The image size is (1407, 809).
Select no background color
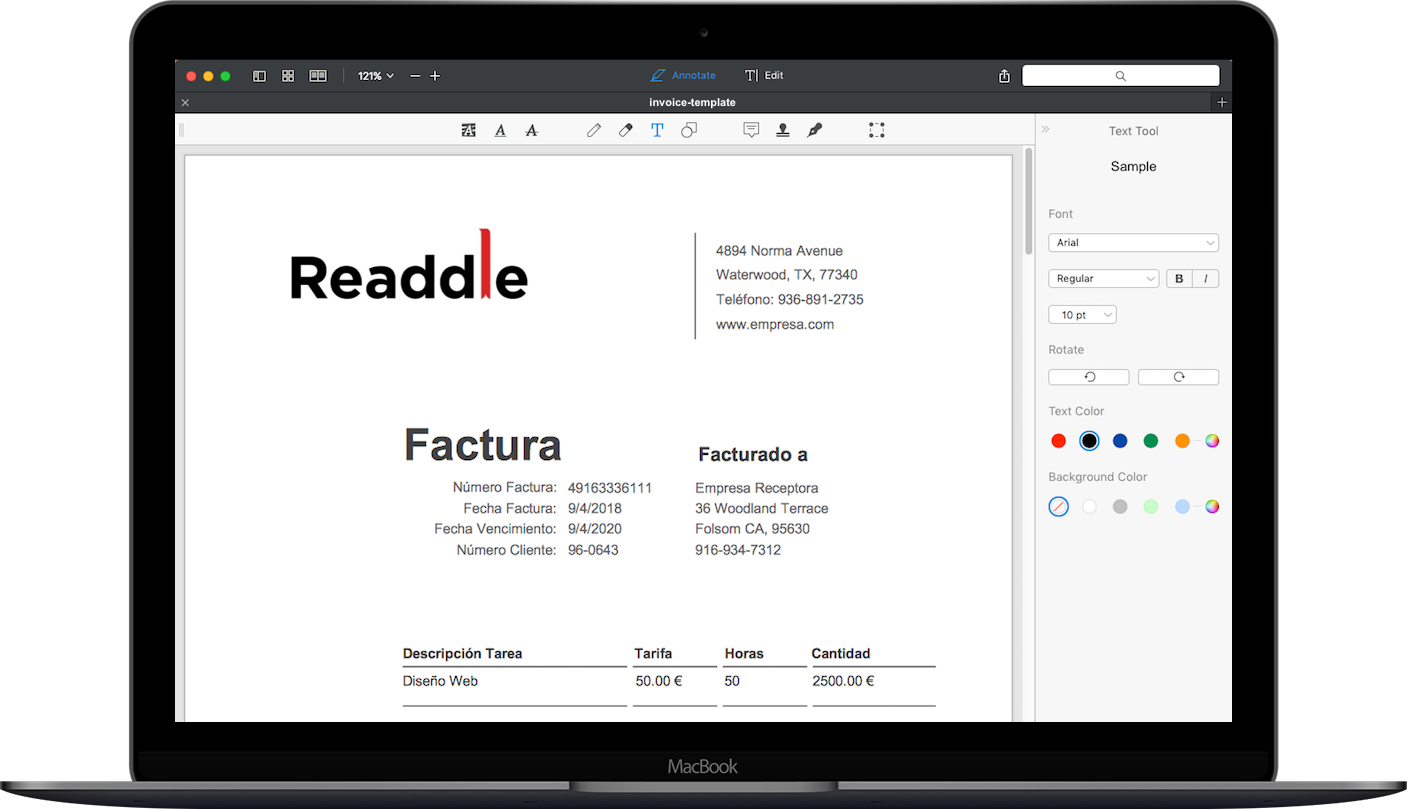(x=1059, y=507)
